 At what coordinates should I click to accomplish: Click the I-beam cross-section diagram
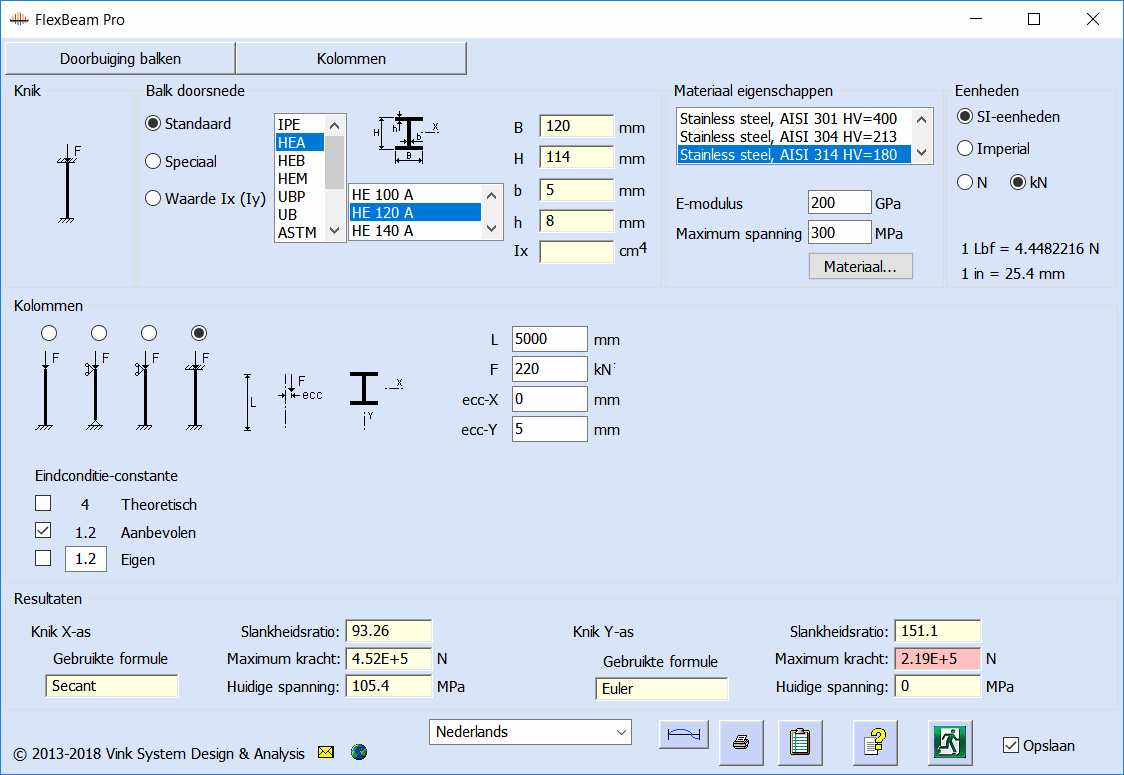click(406, 136)
